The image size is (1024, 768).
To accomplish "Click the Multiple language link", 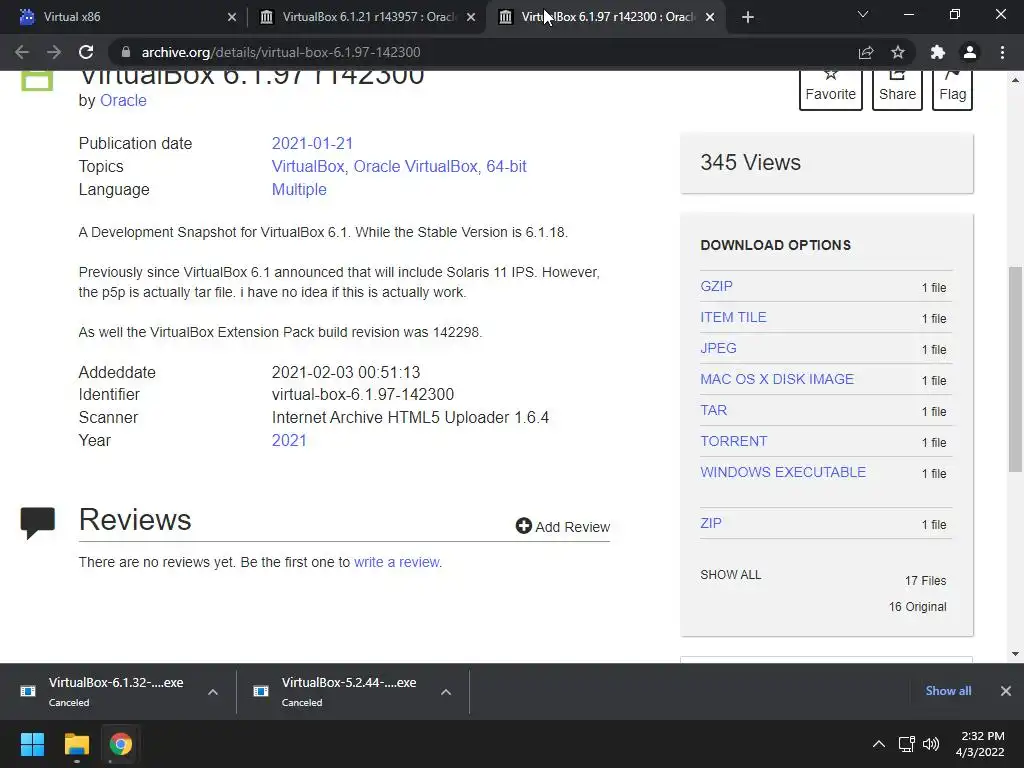I will pyautogui.click(x=299, y=189).
